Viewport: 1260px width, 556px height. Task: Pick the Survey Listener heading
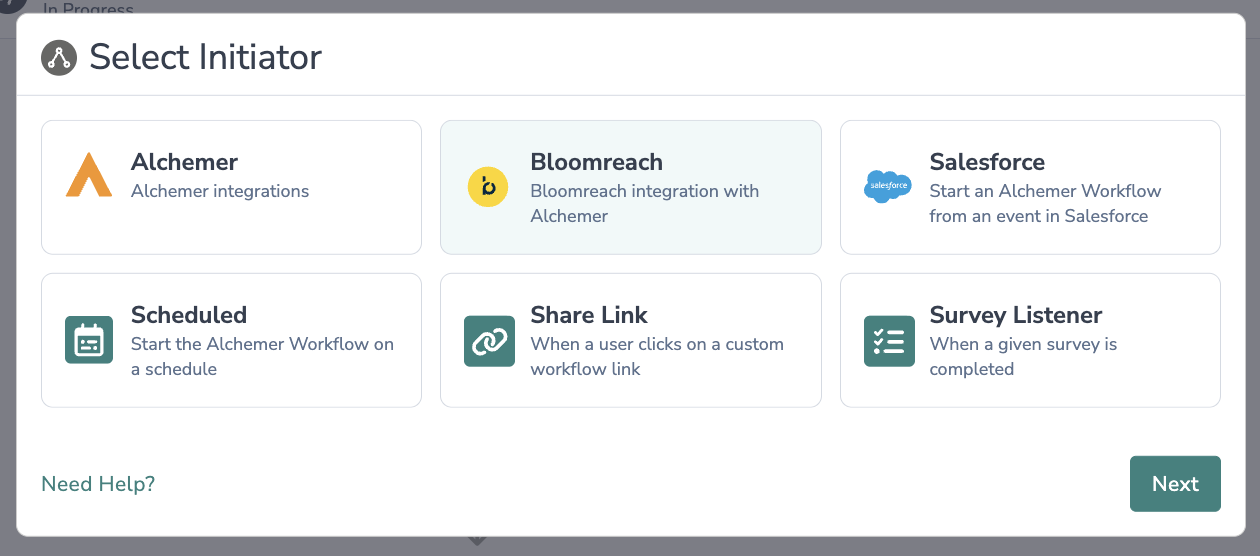pos(1015,315)
